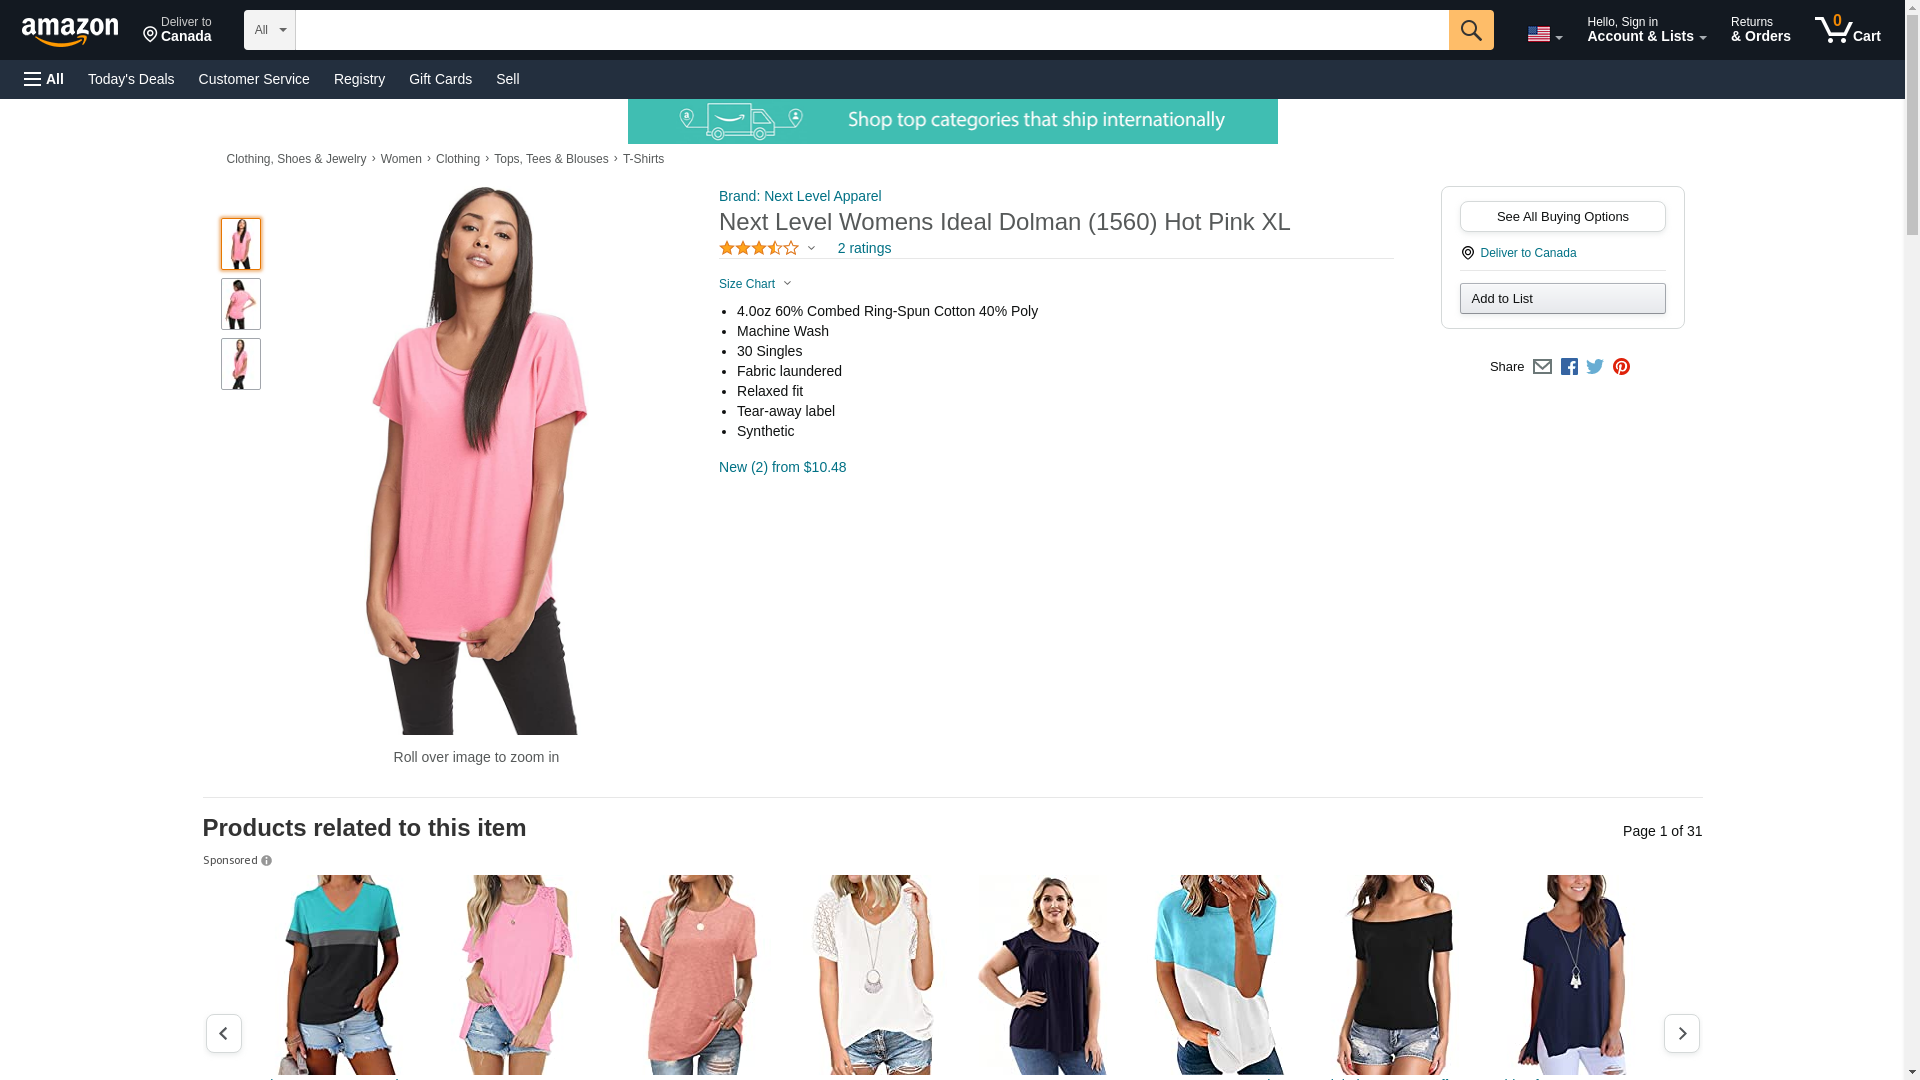Open Gift Cards navigation item
1920x1080 pixels.
tap(440, 79)
